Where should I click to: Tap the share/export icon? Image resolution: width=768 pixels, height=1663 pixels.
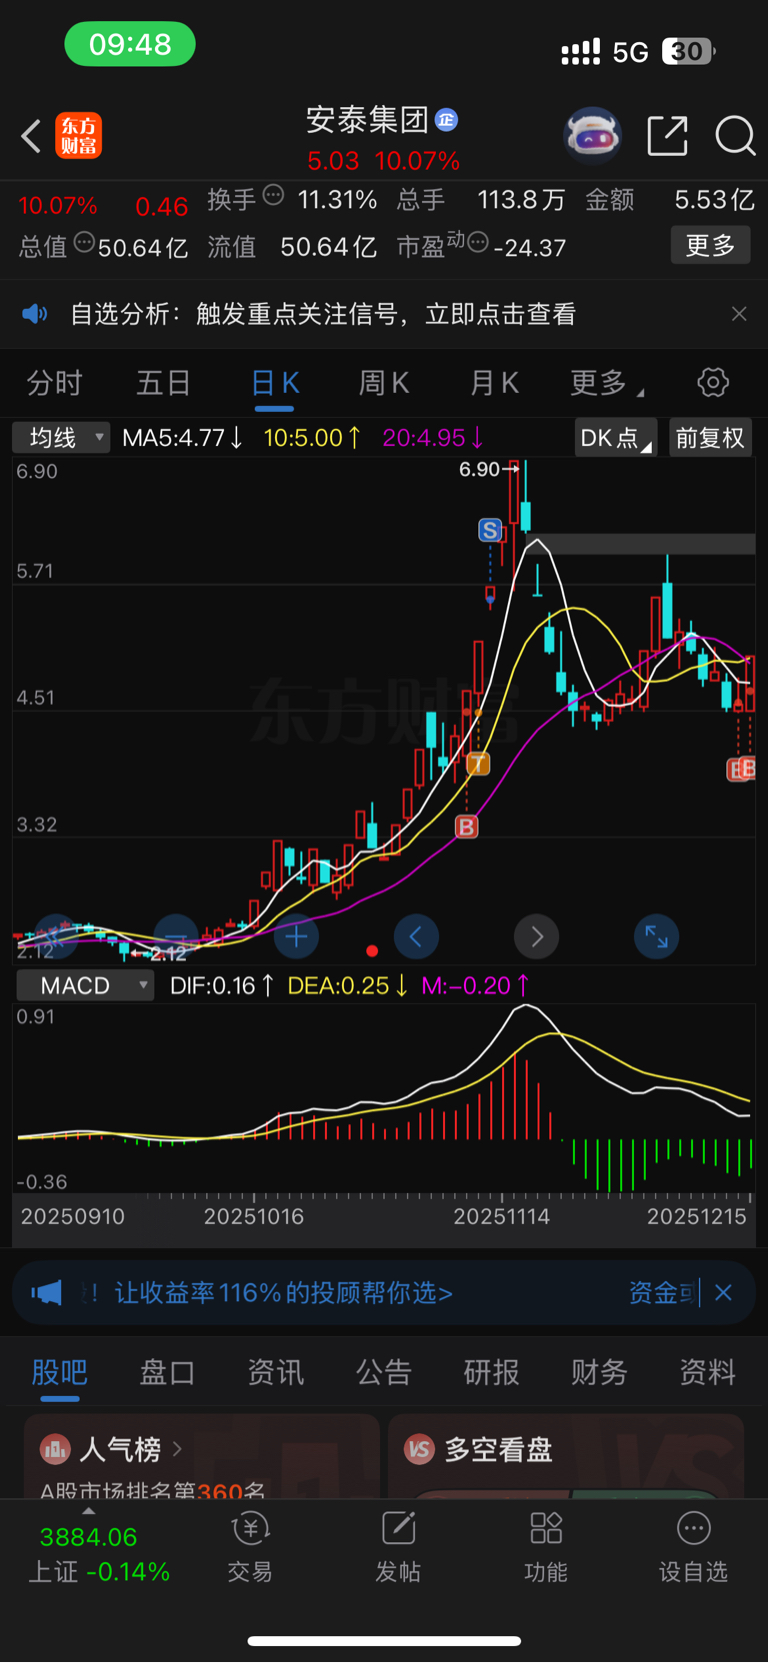pos(667,136)
